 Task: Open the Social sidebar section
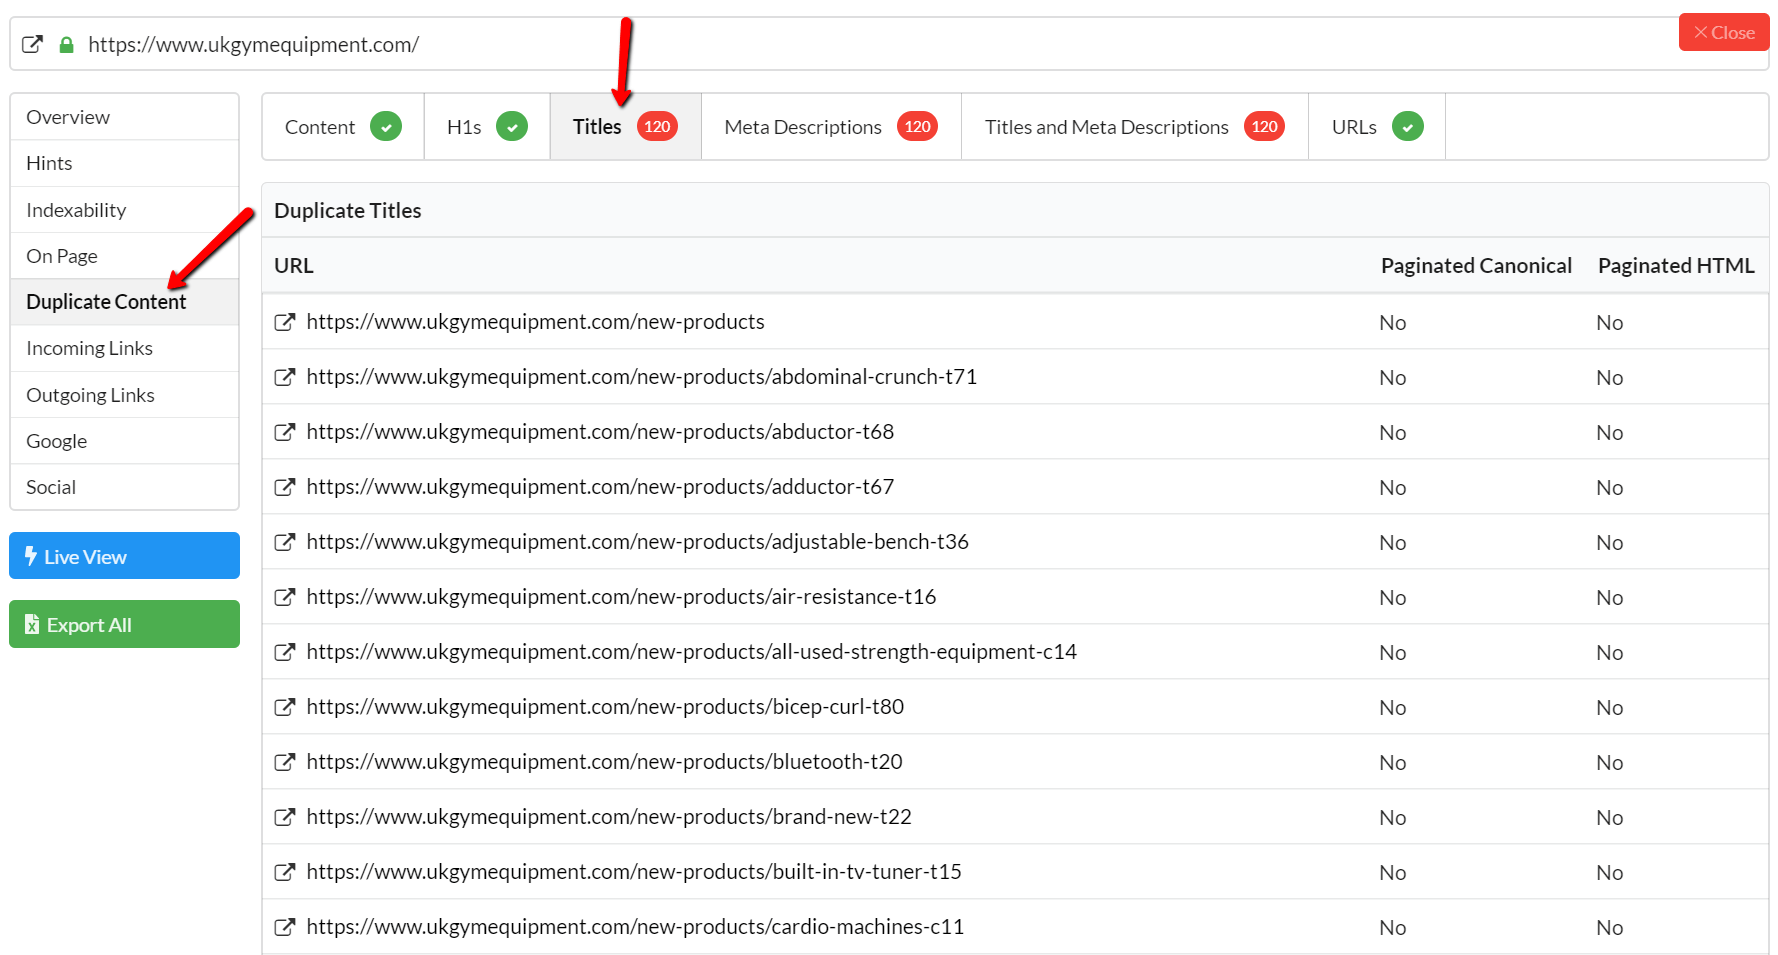[x=125, y=487]
